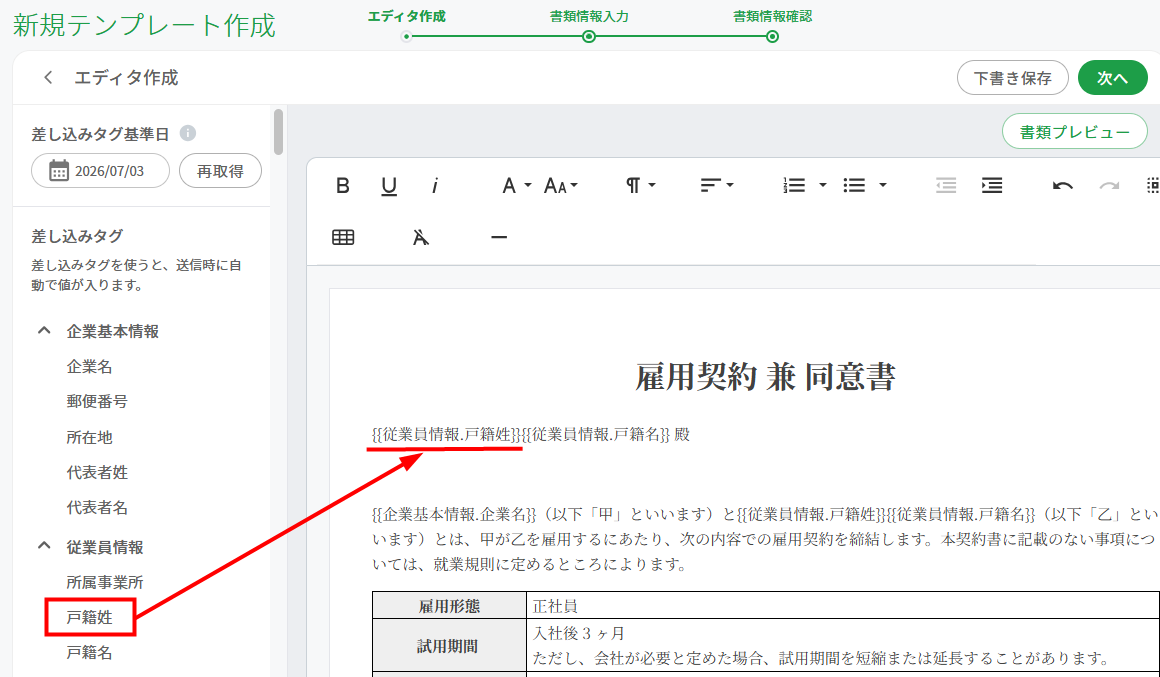Click the 雇用形態 table header cell
The image size is (1160, 677).
(x=449, y=606)
